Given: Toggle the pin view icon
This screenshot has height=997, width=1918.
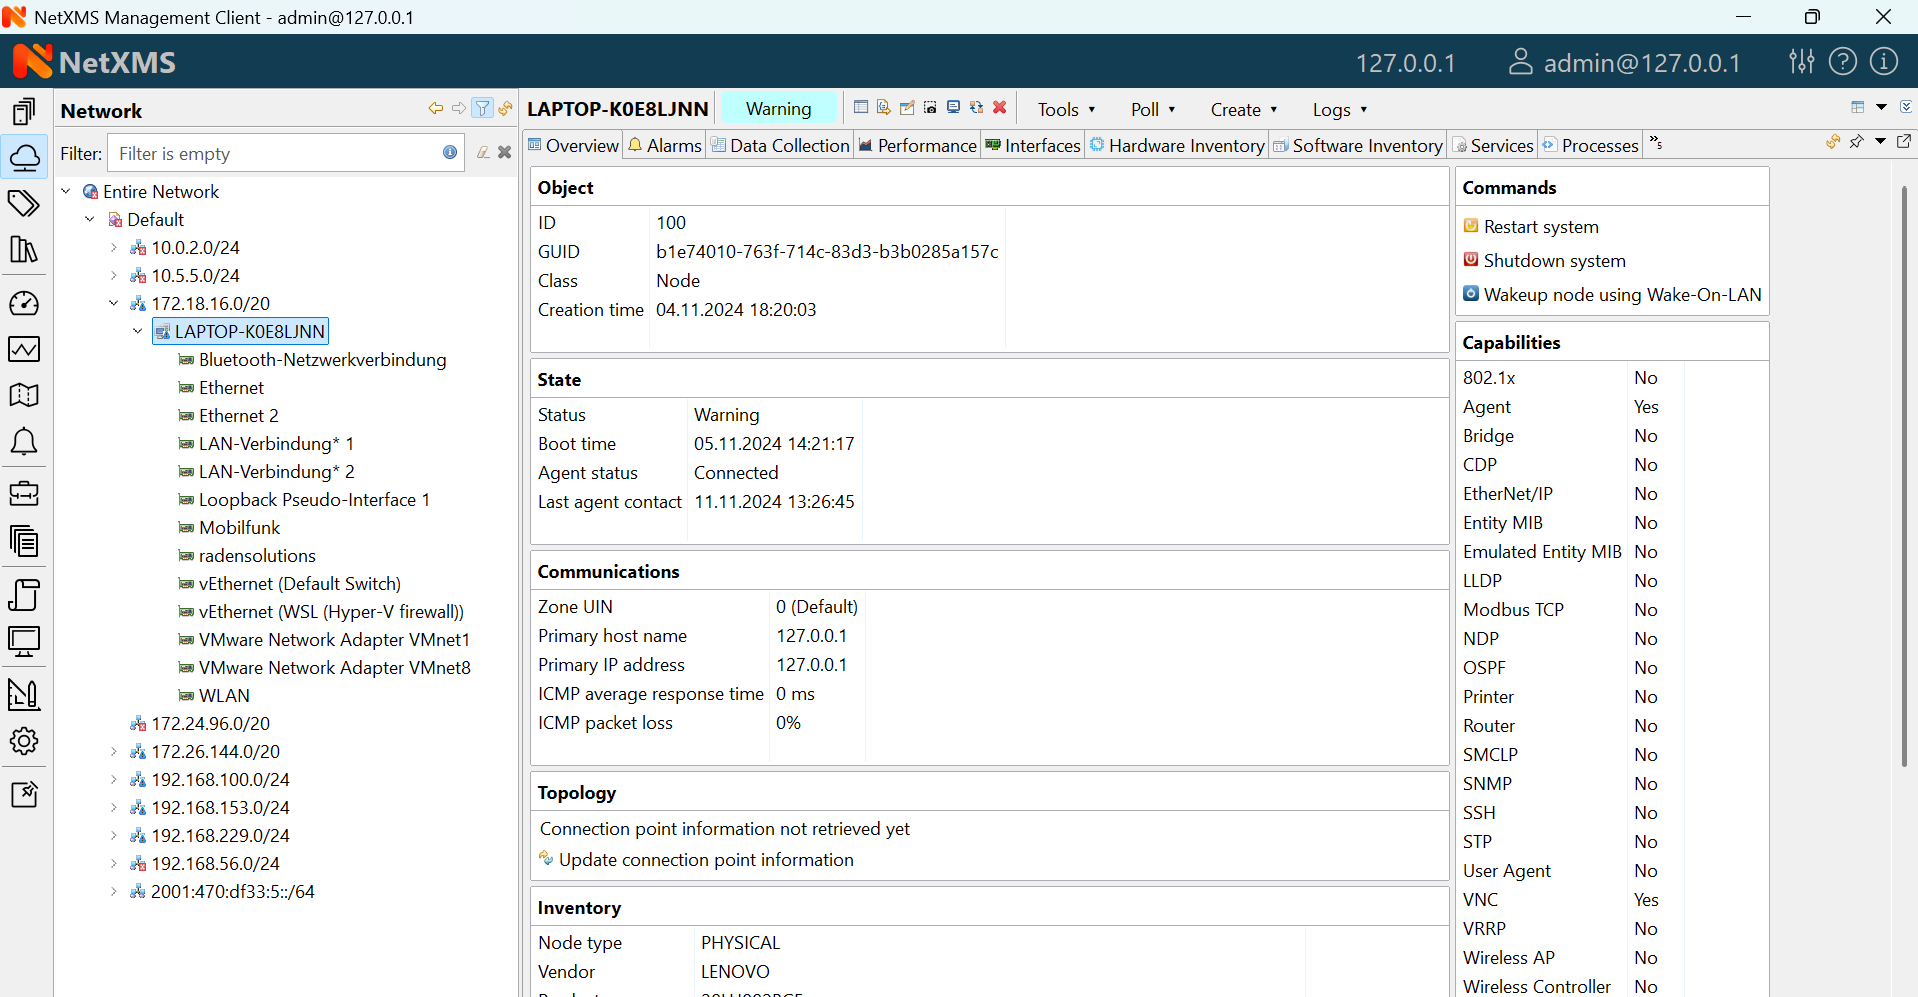Looking at the screenshot, I should click(1856, 143).
